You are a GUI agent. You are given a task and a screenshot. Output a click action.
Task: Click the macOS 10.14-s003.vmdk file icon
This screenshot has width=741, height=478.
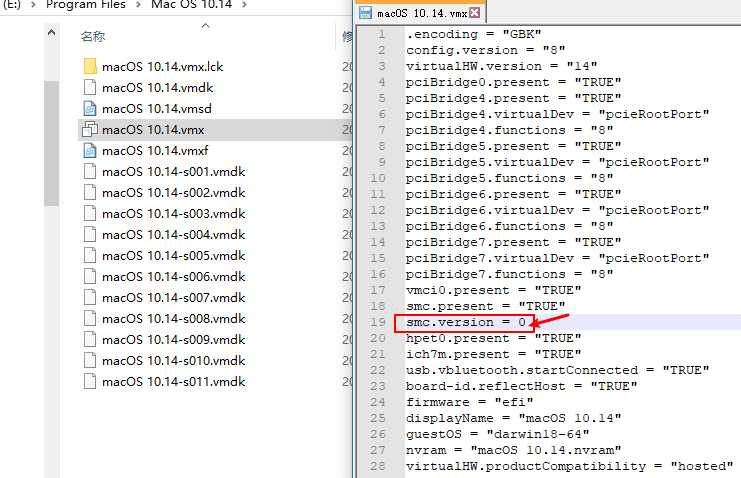pyautogui.click(x=90, y=213)
